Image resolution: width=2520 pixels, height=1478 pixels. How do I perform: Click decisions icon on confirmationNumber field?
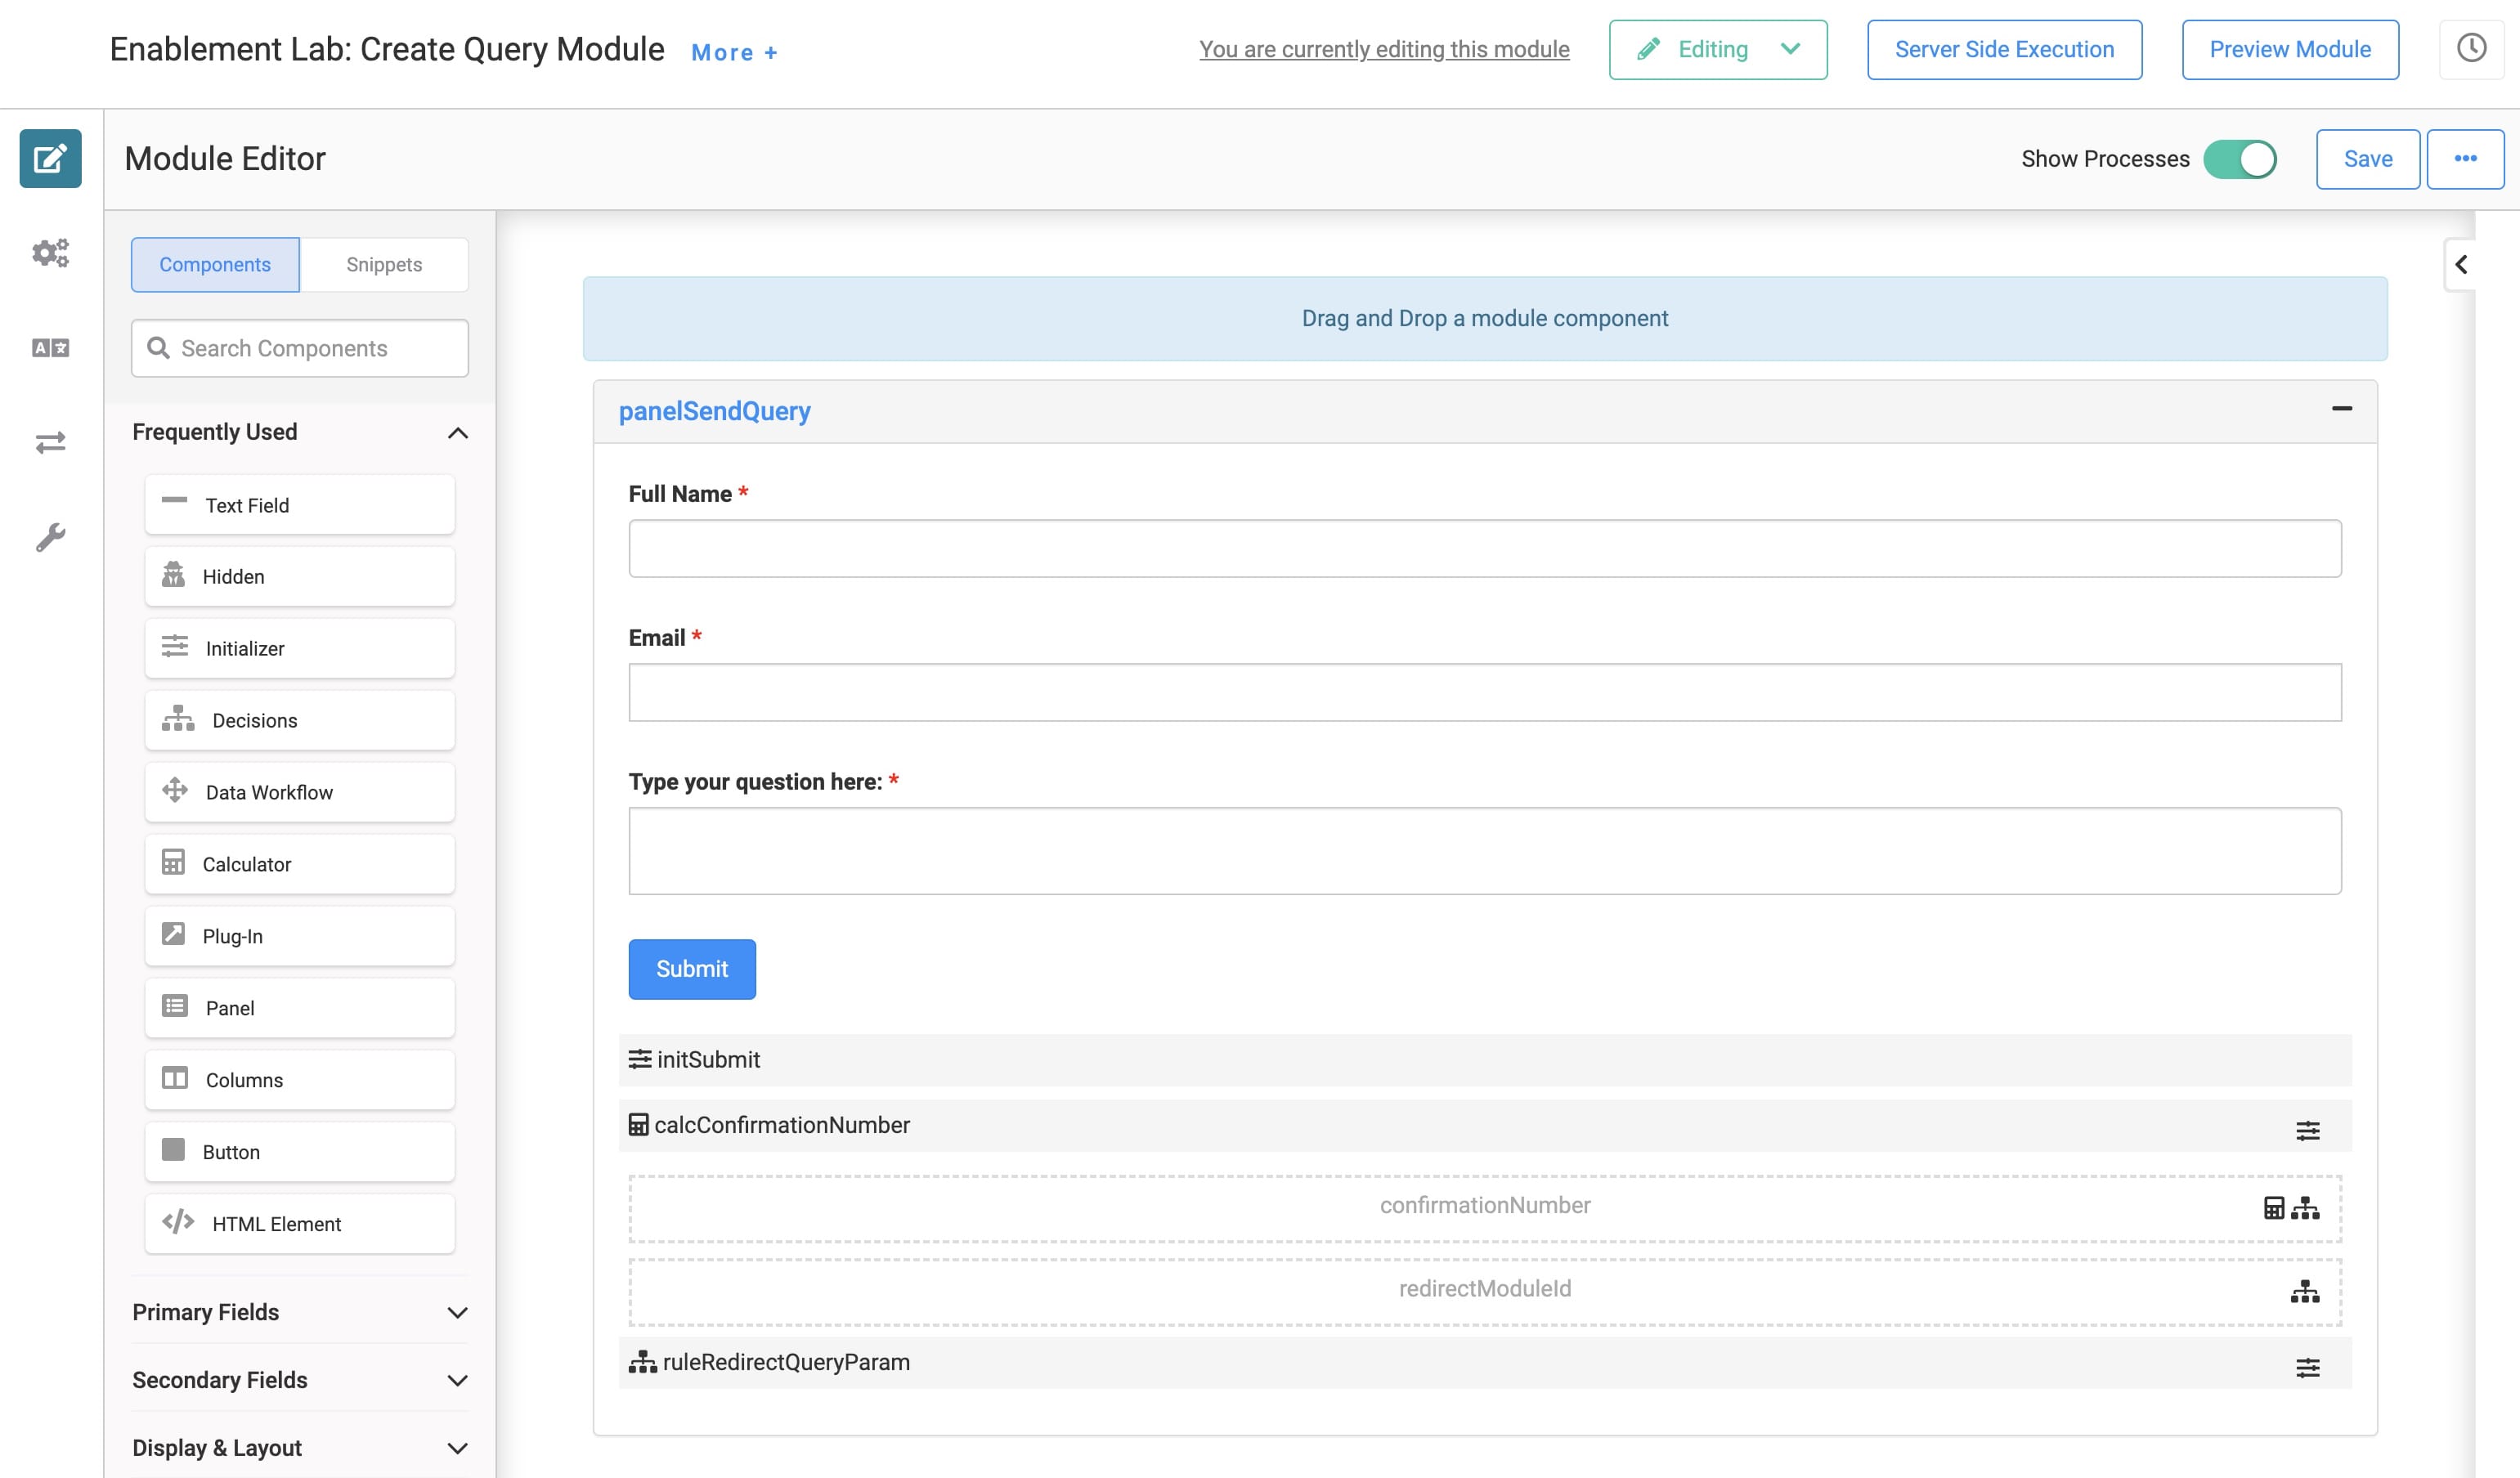tap(2305, 1208)
